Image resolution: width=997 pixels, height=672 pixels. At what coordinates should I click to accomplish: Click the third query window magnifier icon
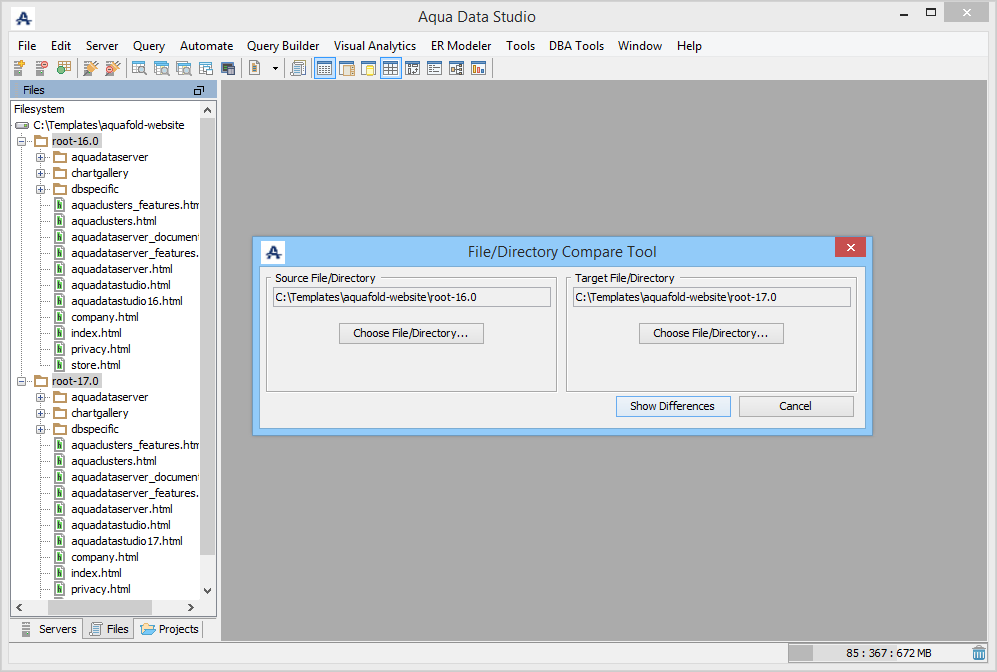[x=184, y=68]
